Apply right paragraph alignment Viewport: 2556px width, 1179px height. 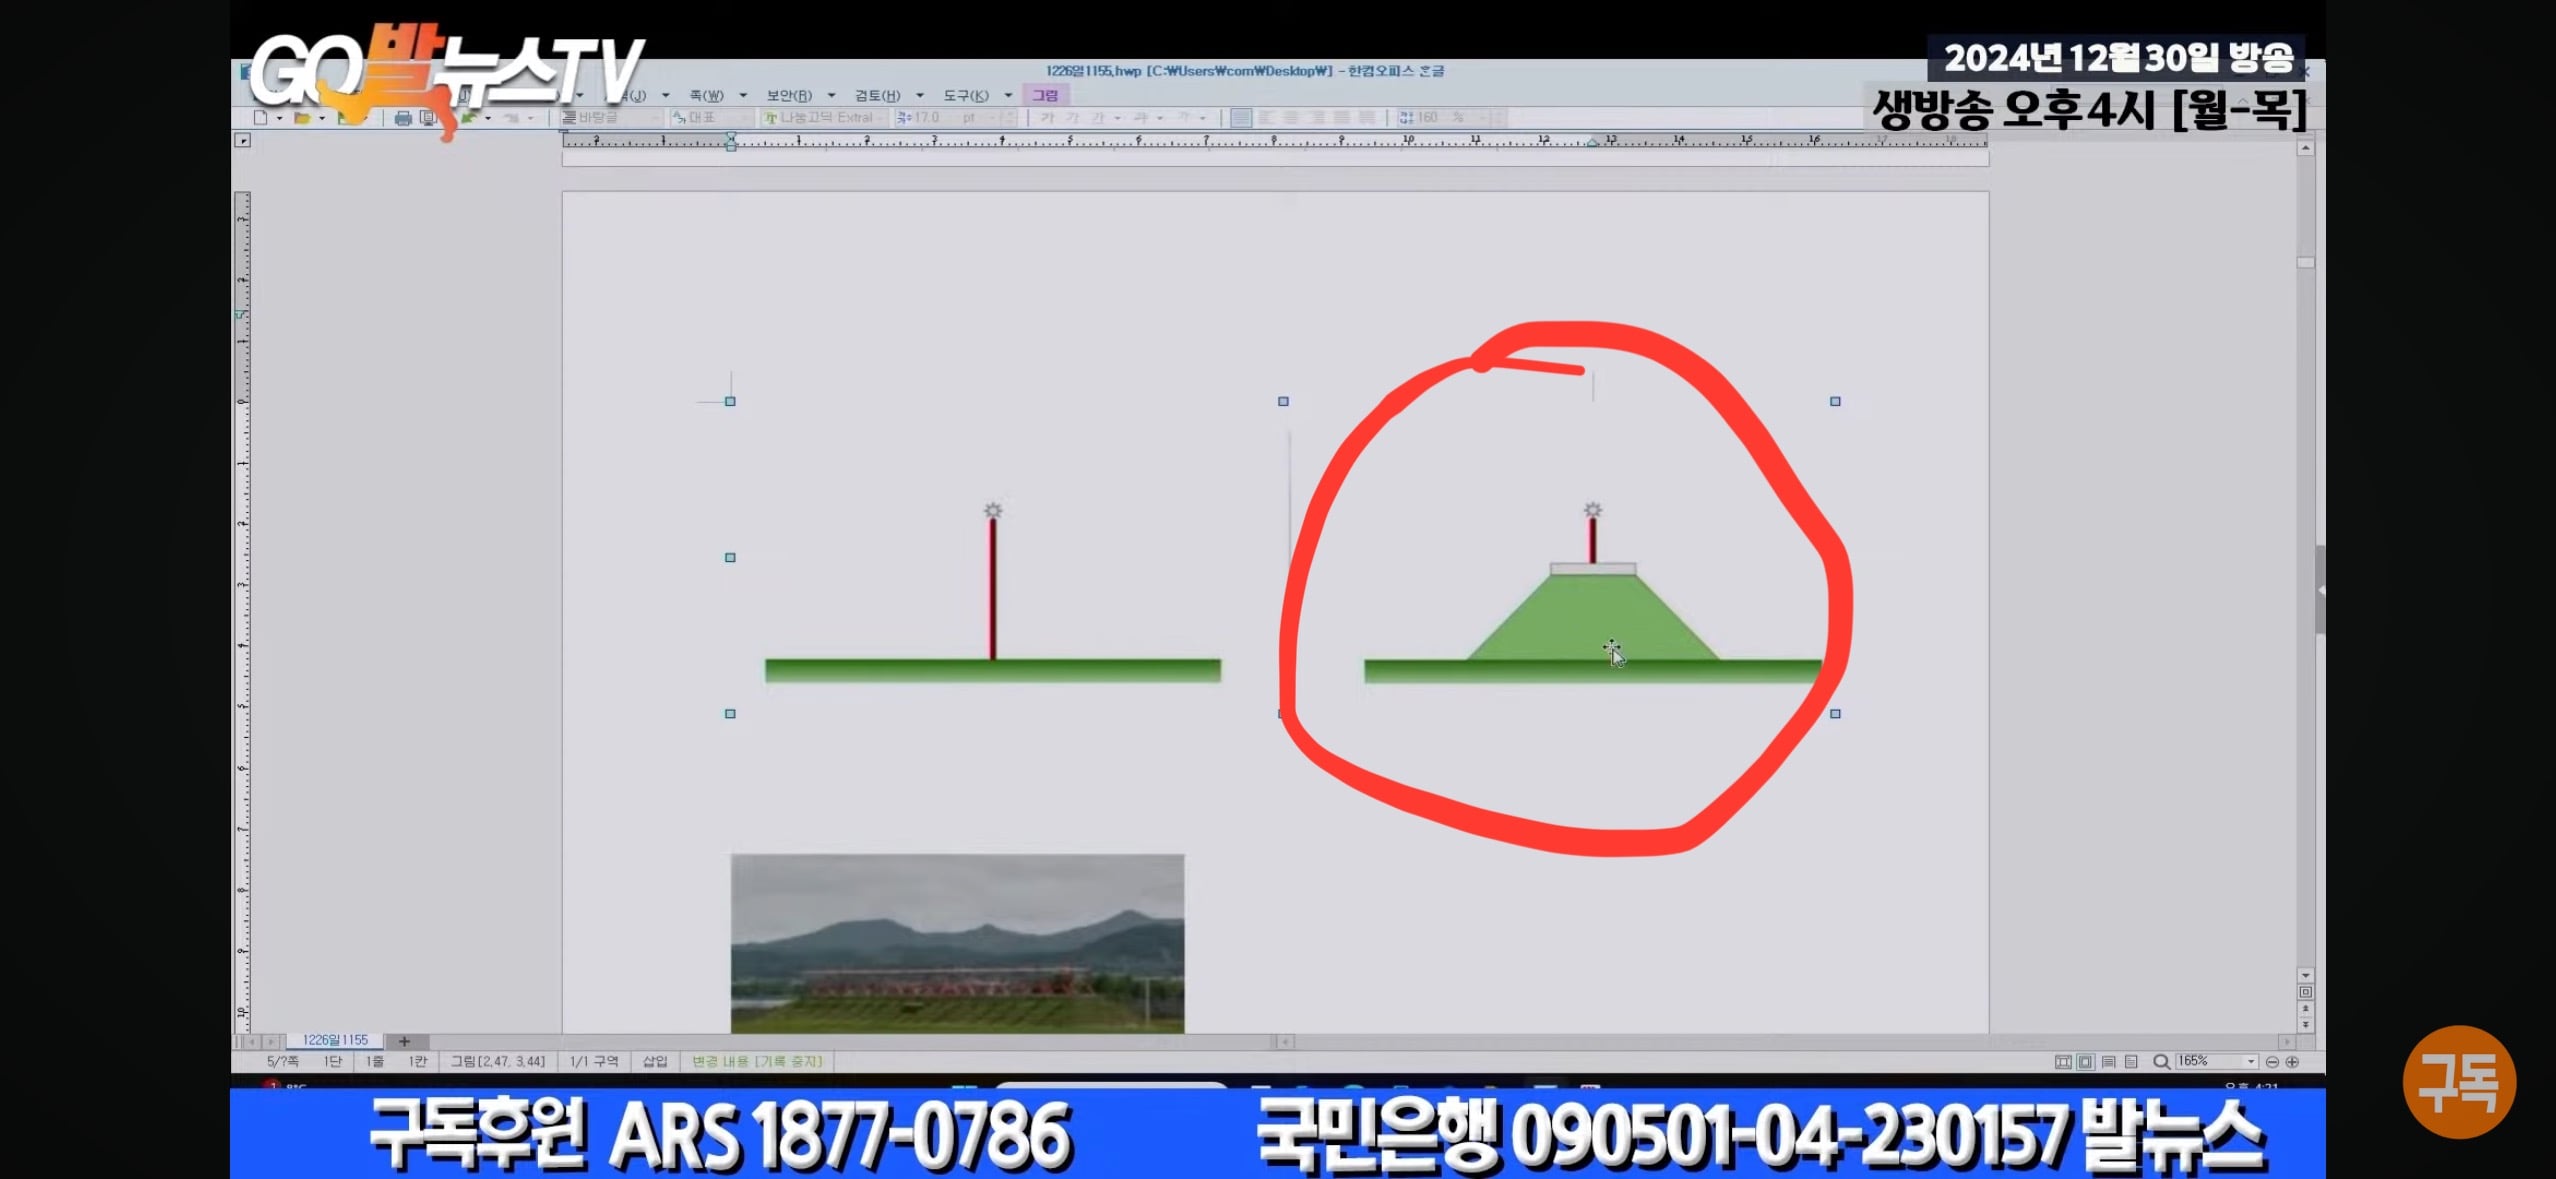tap(1317, 118)
